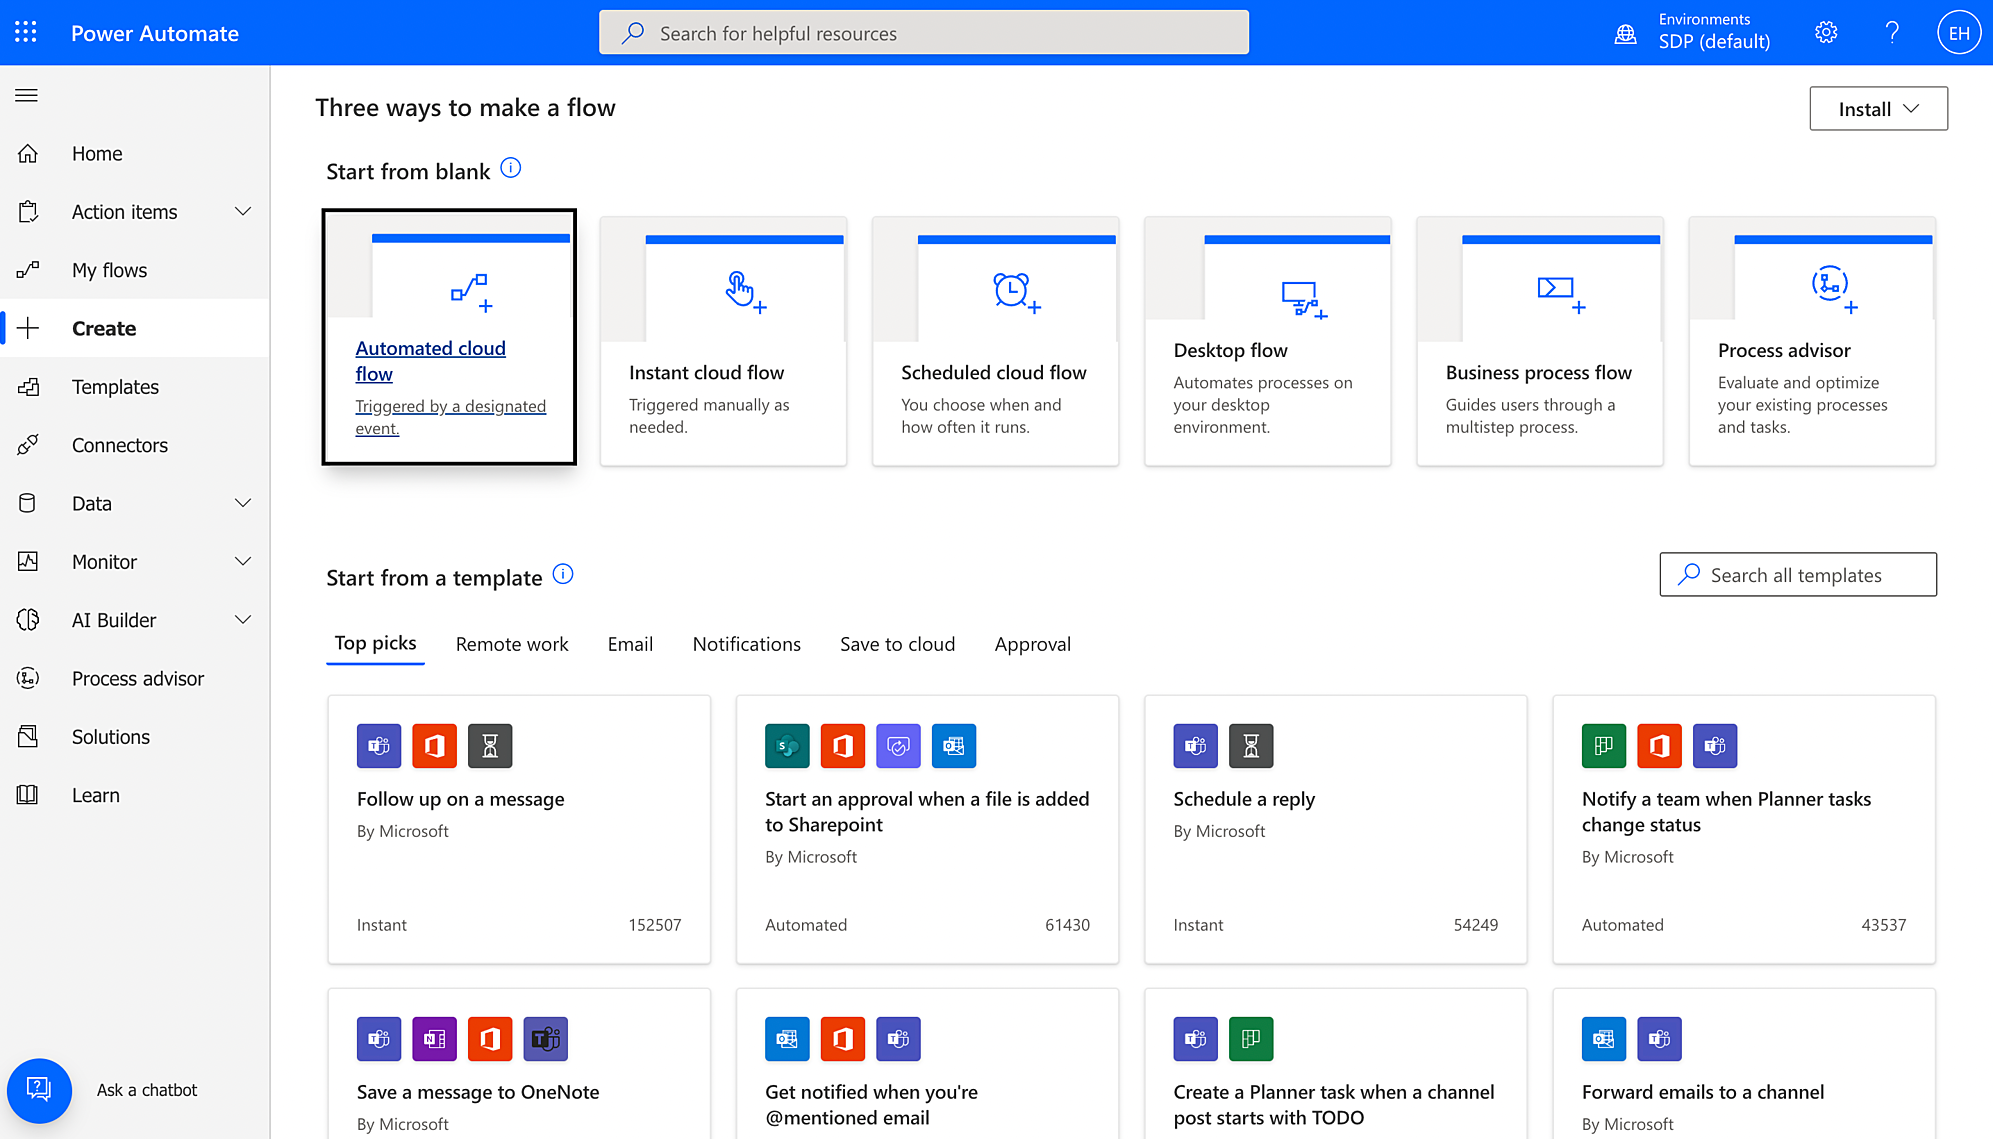Image resolution: width=1993 pixels, height=1139 pixels.
Task: Click the Process advisor card icon
Action: click(1834, 290)
